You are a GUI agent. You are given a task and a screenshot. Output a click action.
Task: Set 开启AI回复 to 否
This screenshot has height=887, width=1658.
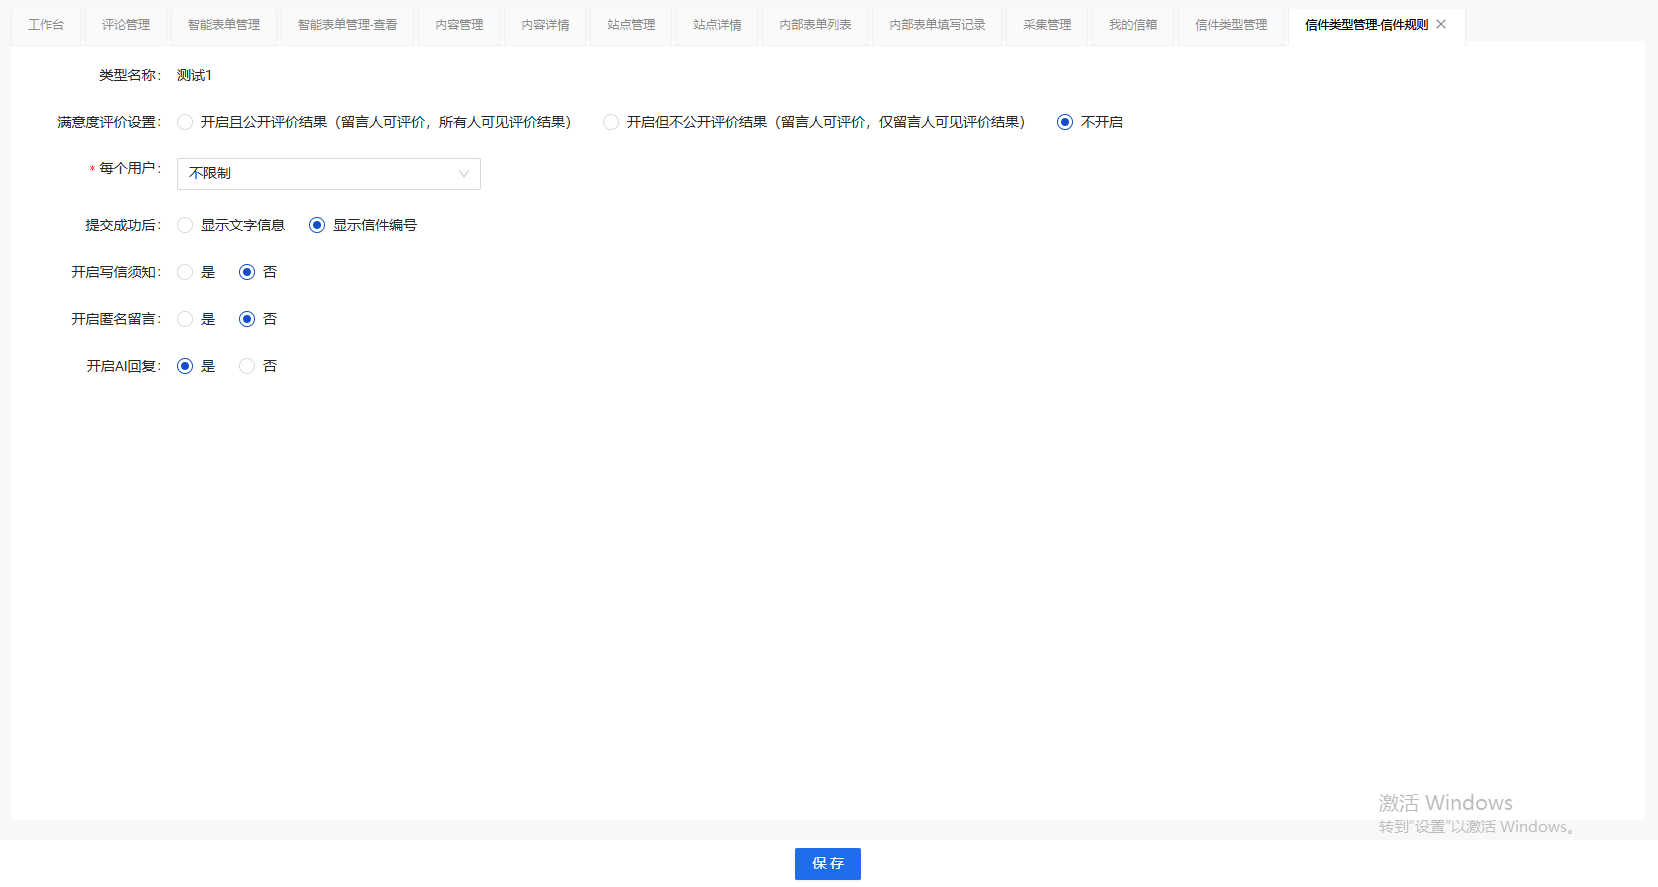click(247, 366)
